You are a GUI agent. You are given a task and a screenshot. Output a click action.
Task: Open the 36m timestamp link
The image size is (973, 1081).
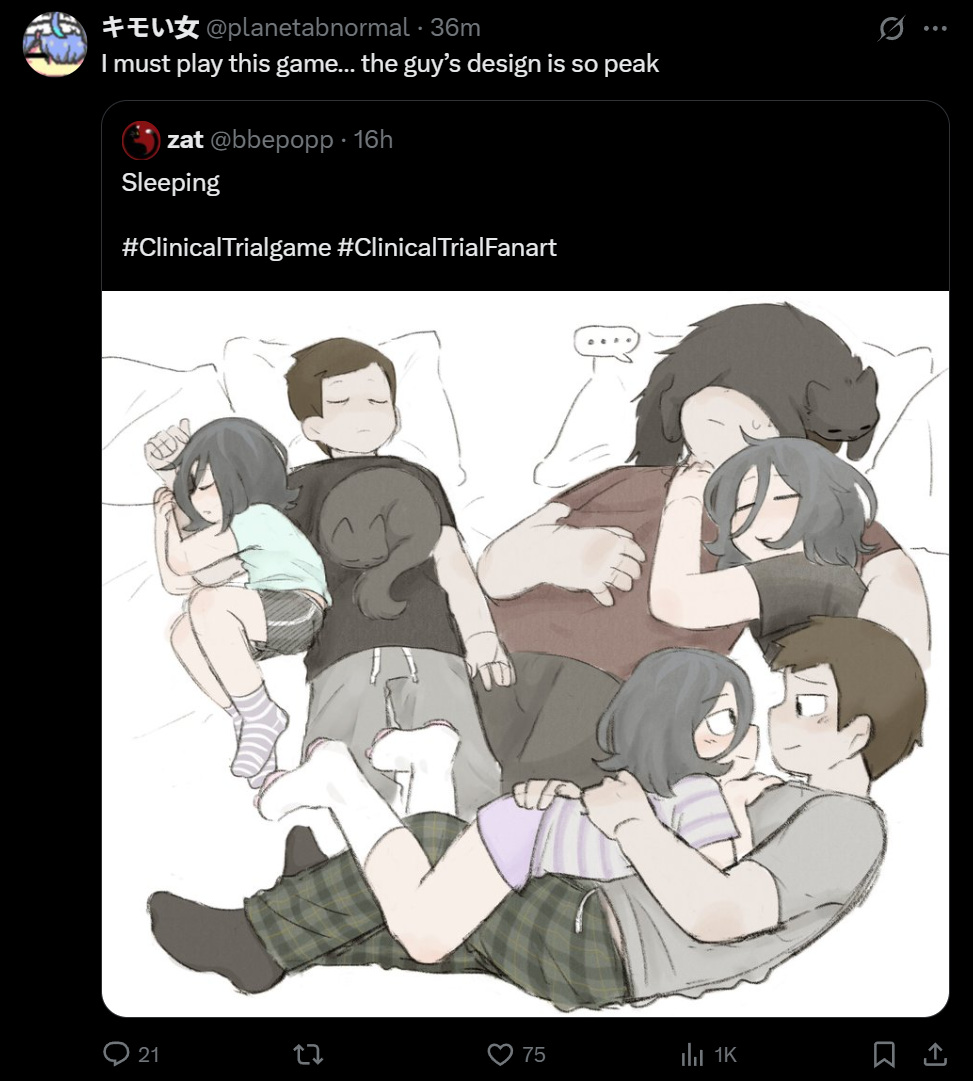point(455,28)
